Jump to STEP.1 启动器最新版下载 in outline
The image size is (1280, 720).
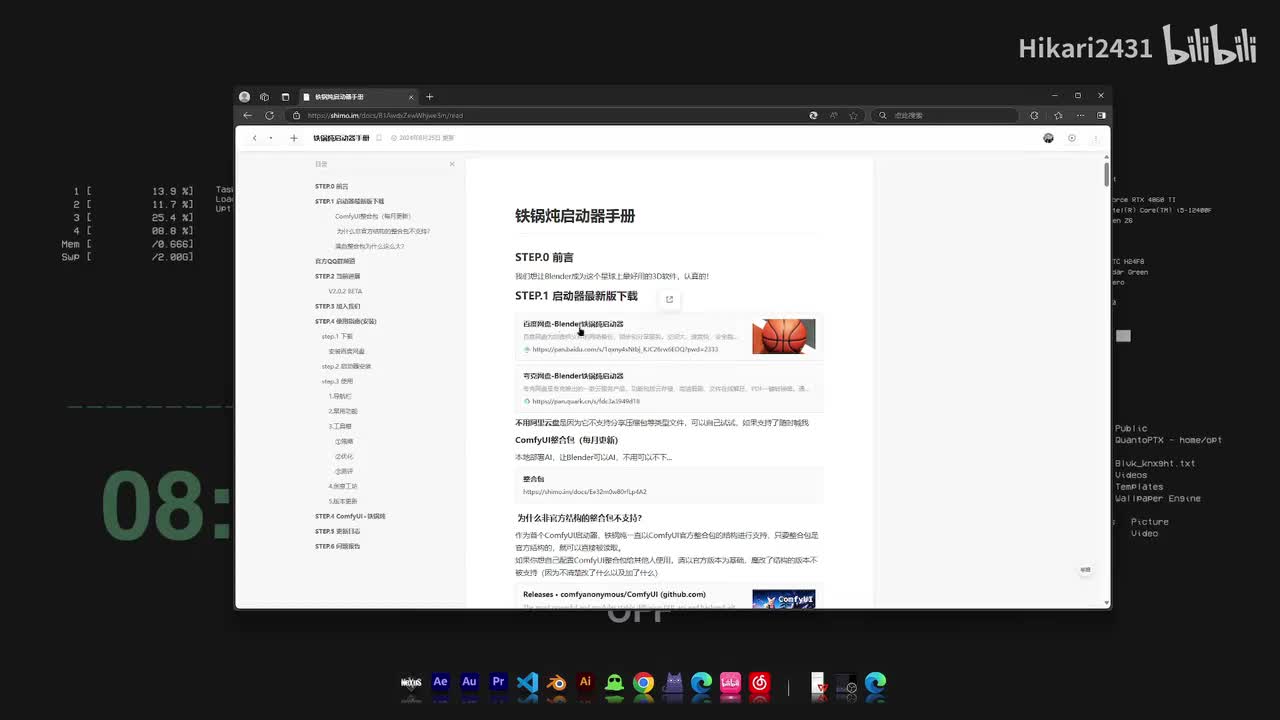tap(349, 201)
